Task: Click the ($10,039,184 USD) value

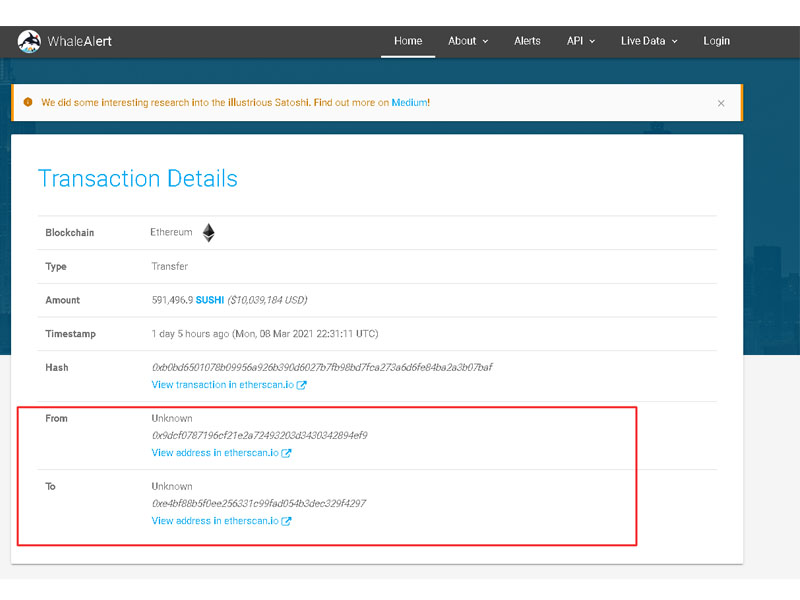Action: 267,300
